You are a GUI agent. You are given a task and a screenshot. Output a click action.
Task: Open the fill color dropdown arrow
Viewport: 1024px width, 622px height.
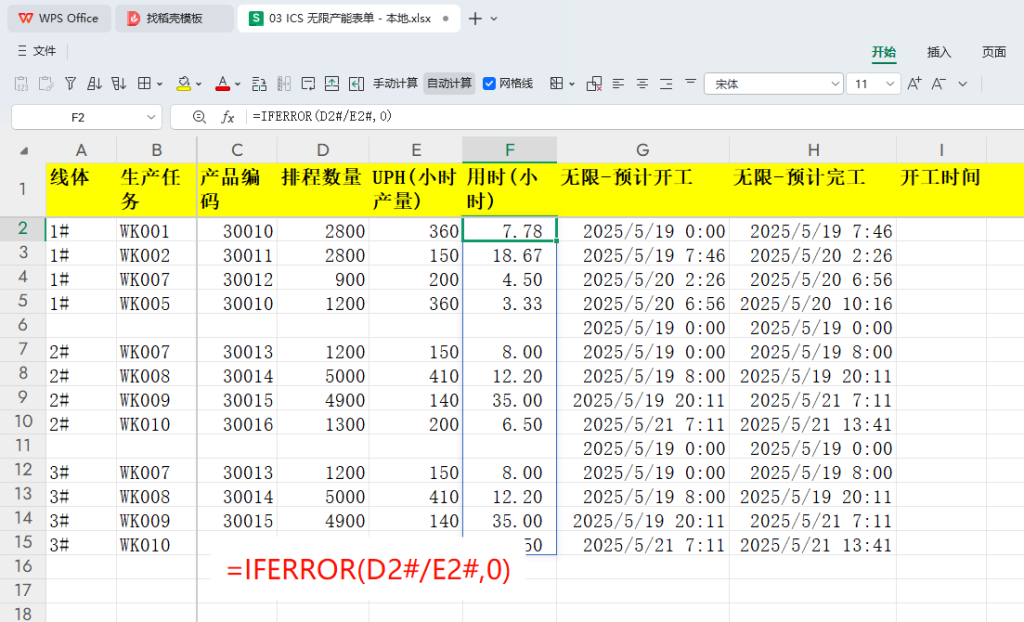coord(199,84)
